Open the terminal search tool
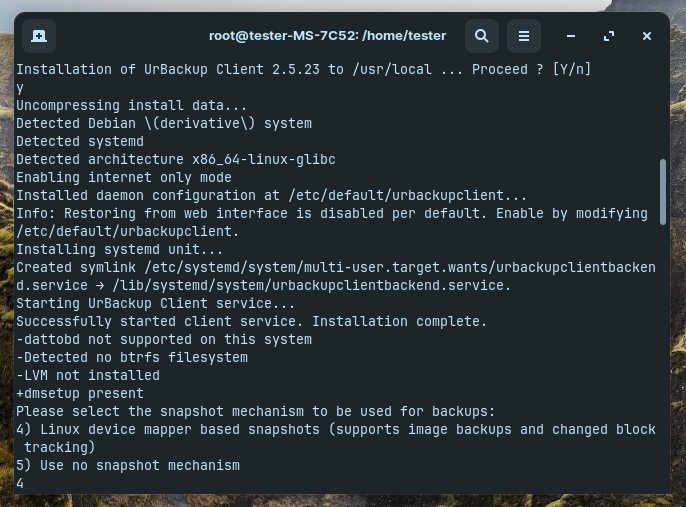 pyautogui.click(x=482, y=36)
